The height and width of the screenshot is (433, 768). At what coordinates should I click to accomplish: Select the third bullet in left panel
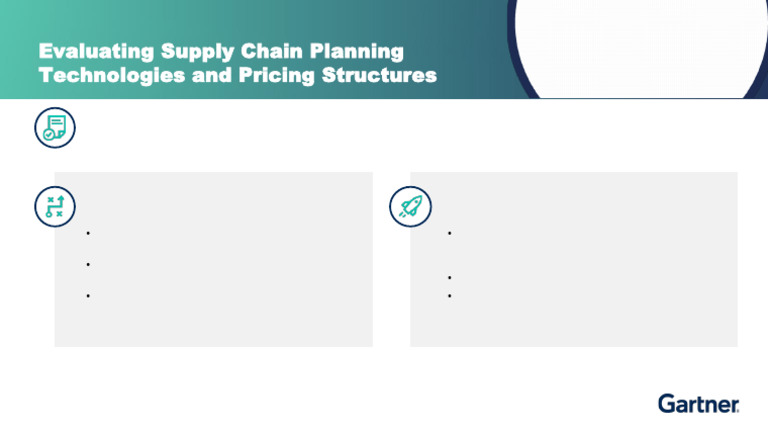click(x=88, y=296)
